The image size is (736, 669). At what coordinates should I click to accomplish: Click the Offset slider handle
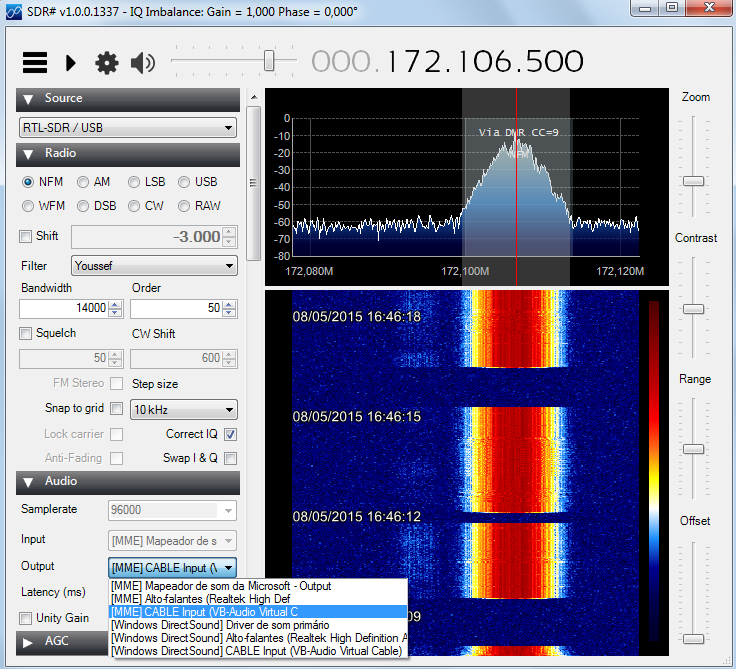tap(693, 639)
